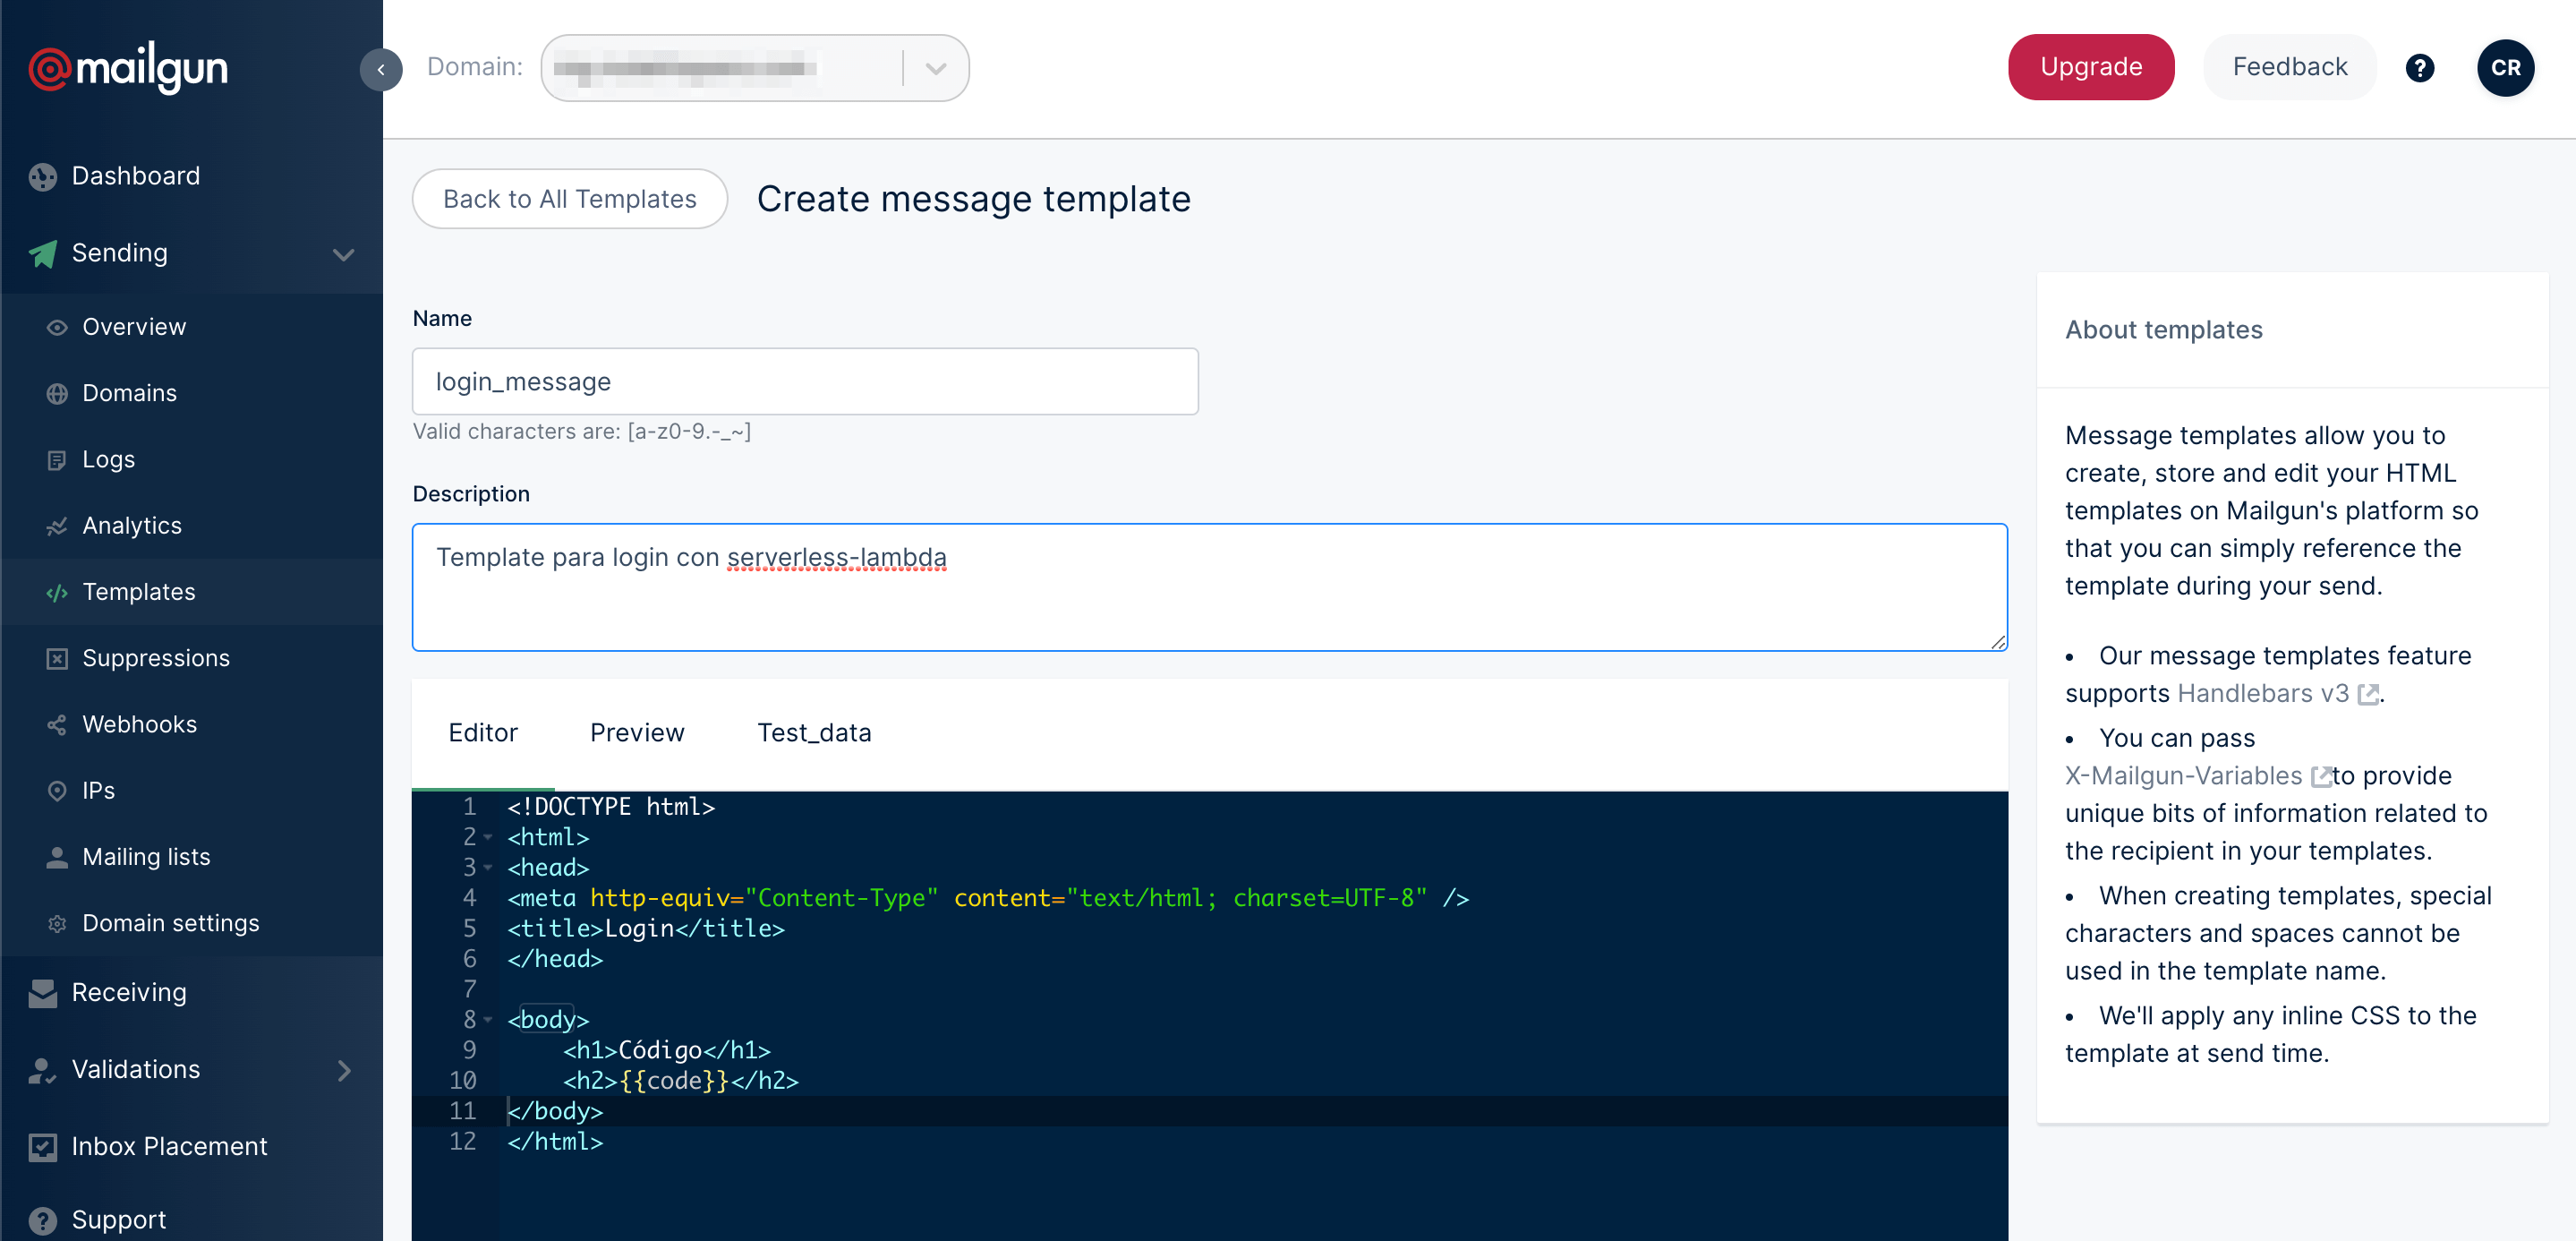This screenshot has width=2576, height=1241.
Task: Click the Mailgun logo
Action: (x=128, y=68)
